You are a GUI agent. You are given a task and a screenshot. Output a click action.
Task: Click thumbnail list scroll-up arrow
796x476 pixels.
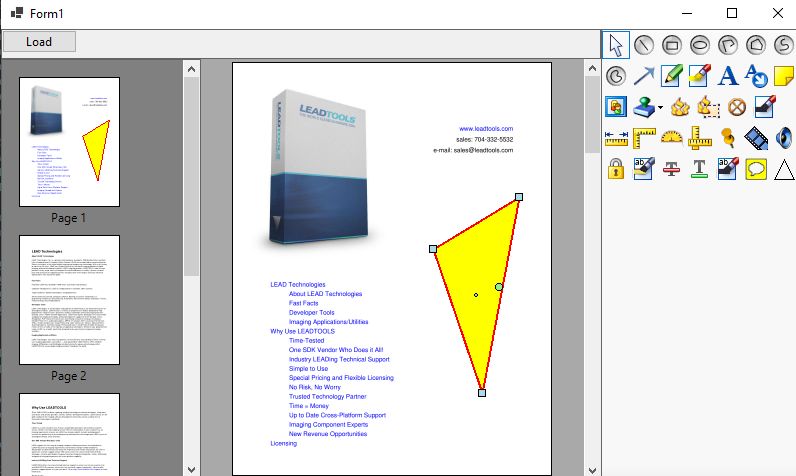(191, 69)
